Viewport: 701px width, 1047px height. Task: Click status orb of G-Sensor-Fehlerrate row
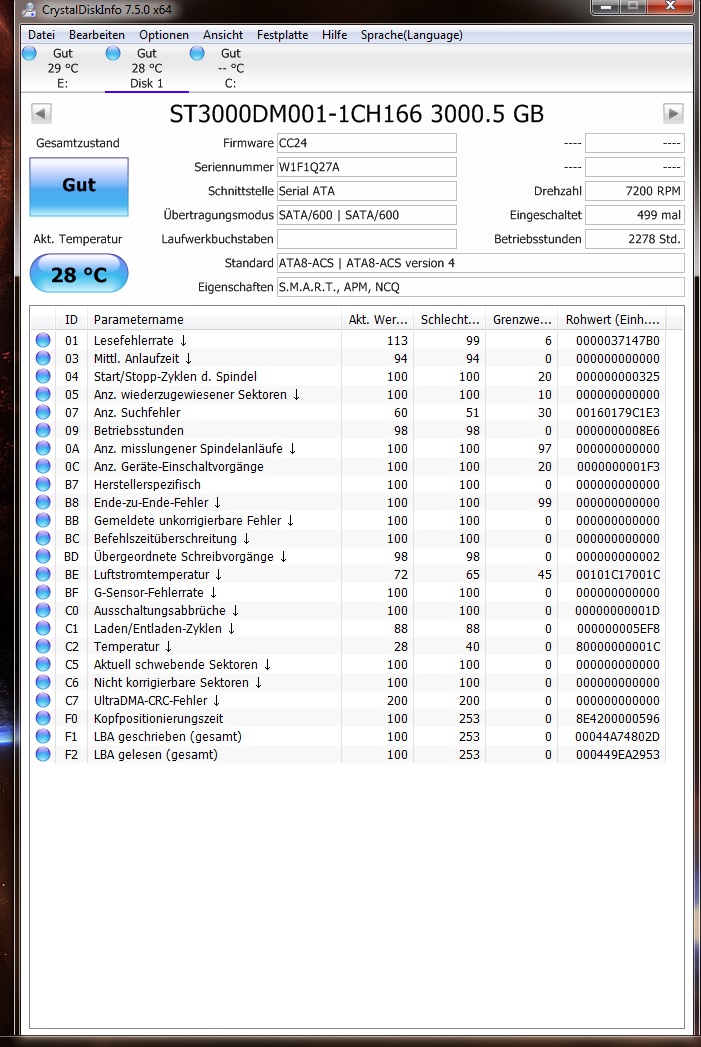tap(43, 593)
